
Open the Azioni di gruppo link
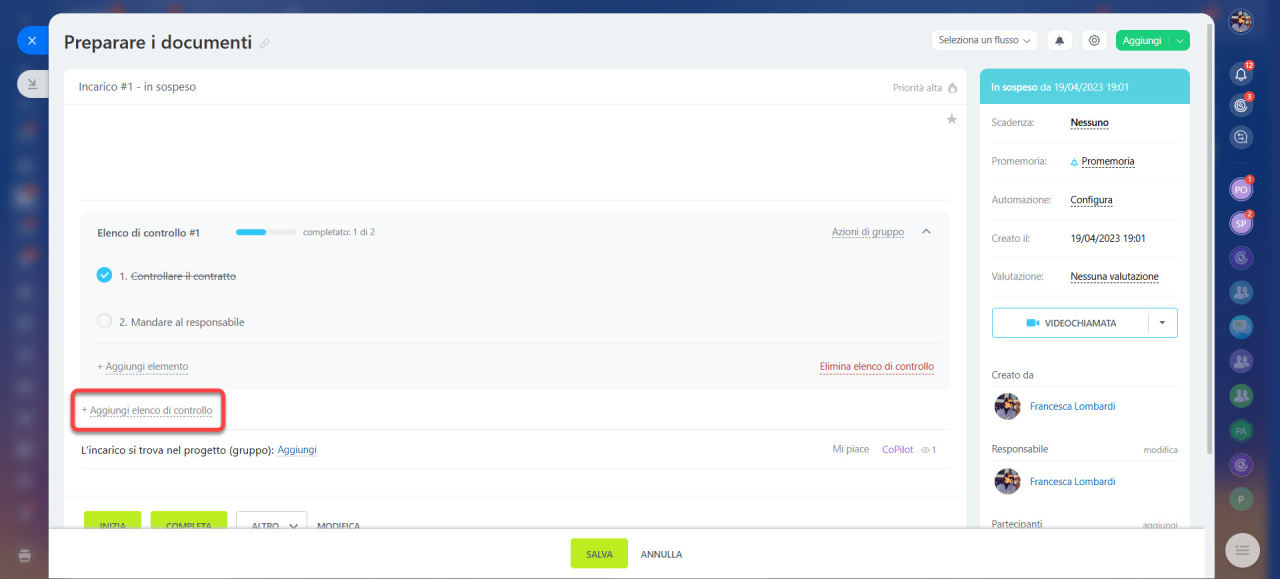(868, 232)
